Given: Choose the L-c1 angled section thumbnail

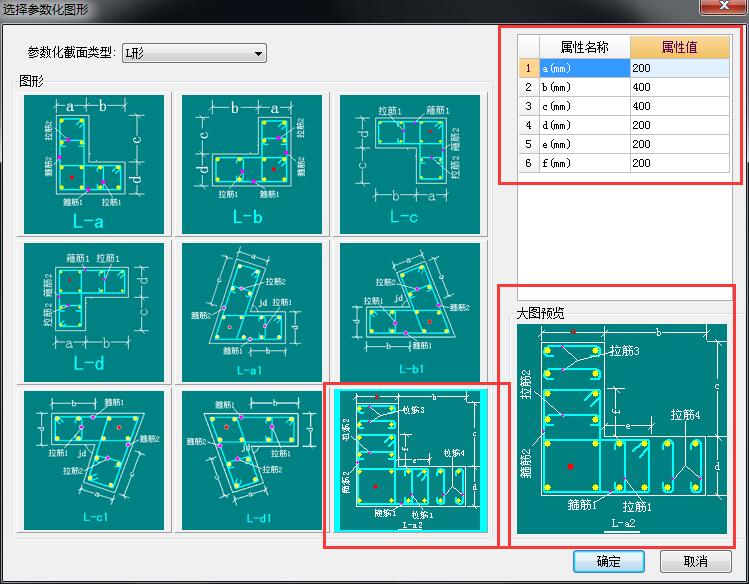Looking at the screenshot, I should 94,460.
